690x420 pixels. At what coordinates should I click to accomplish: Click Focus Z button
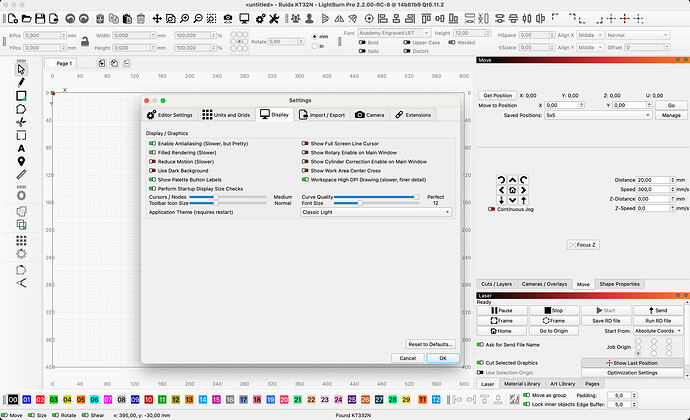pyautogui.click(x=583, y=245)
